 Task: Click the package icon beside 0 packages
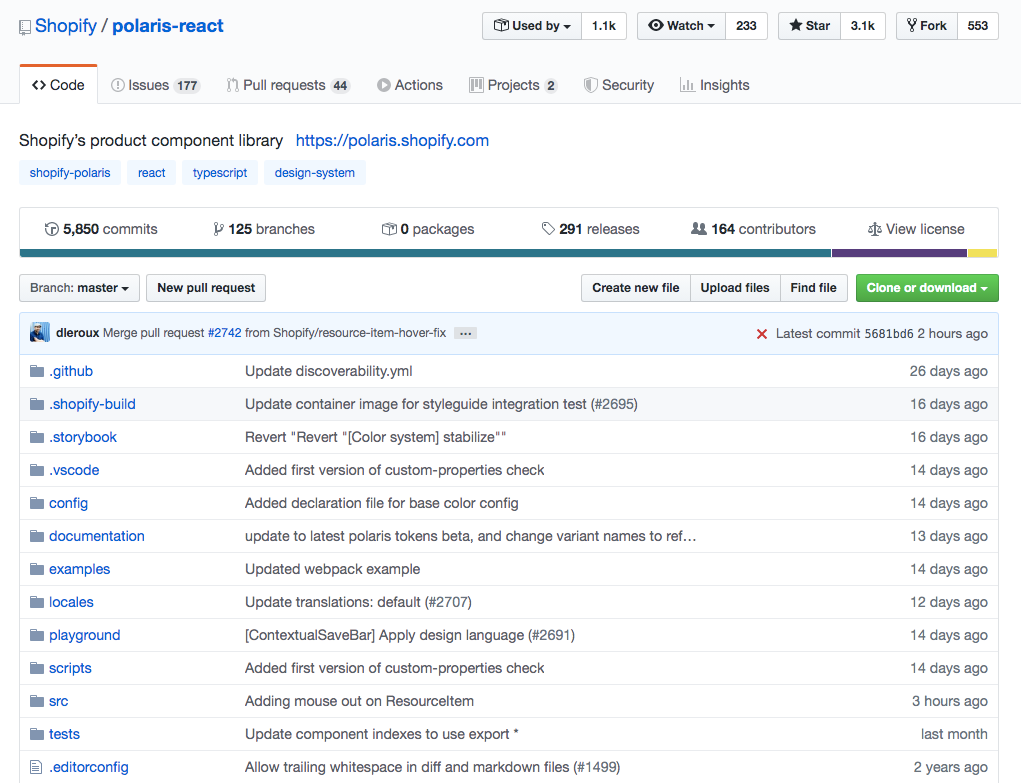(389, 229)
